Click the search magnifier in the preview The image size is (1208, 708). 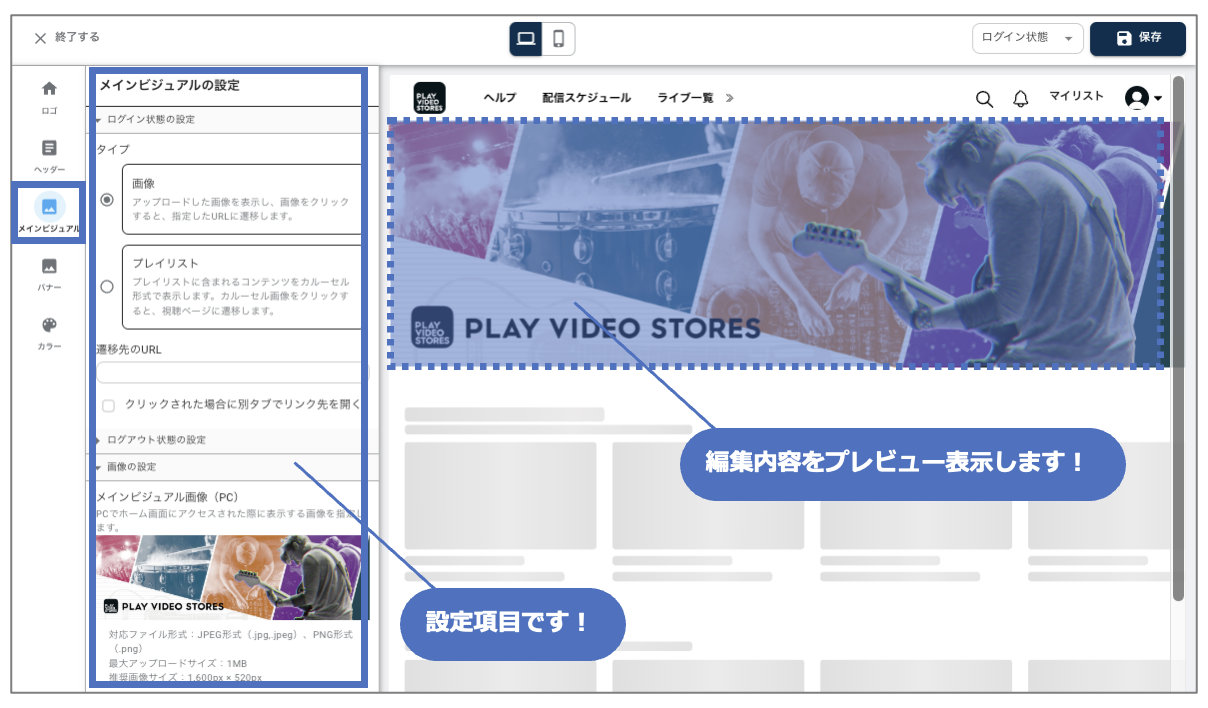tap(984, 98)
